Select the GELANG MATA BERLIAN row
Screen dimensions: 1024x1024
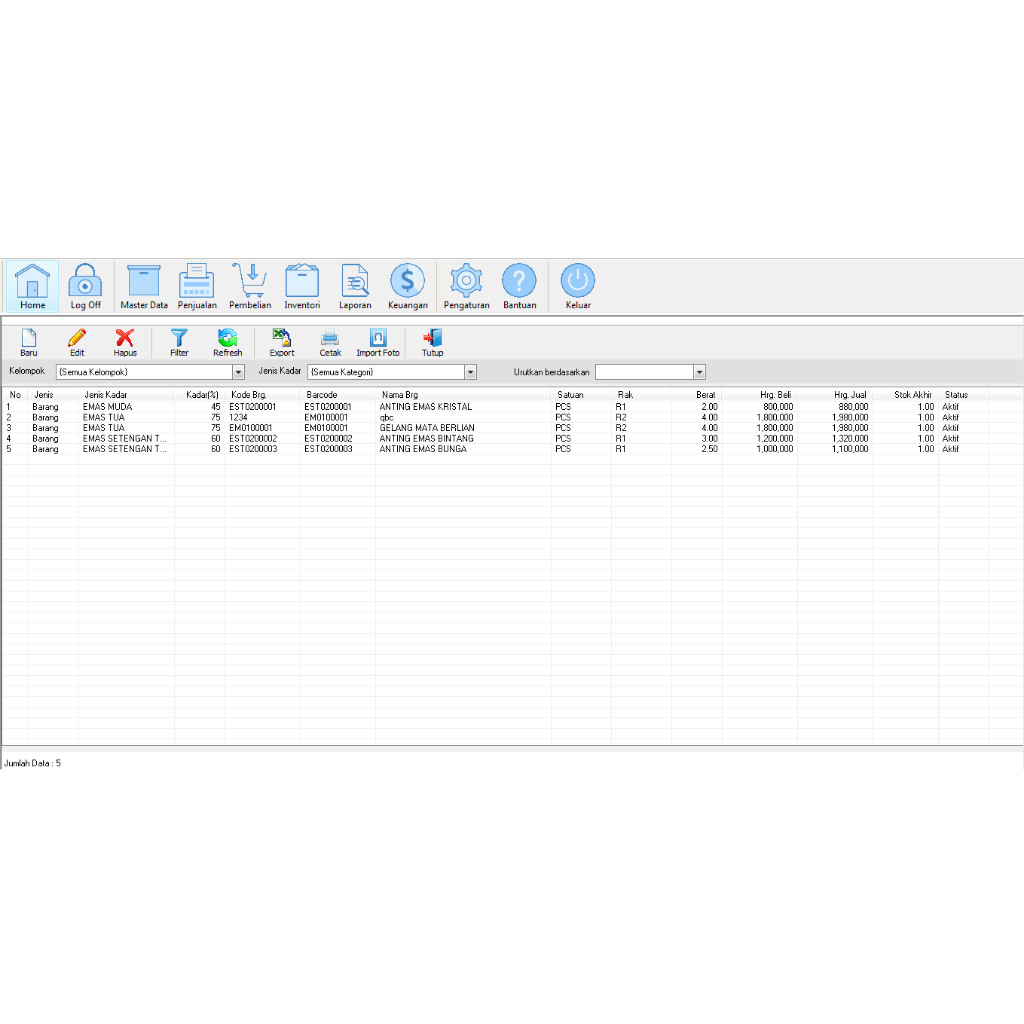[512, 428]
